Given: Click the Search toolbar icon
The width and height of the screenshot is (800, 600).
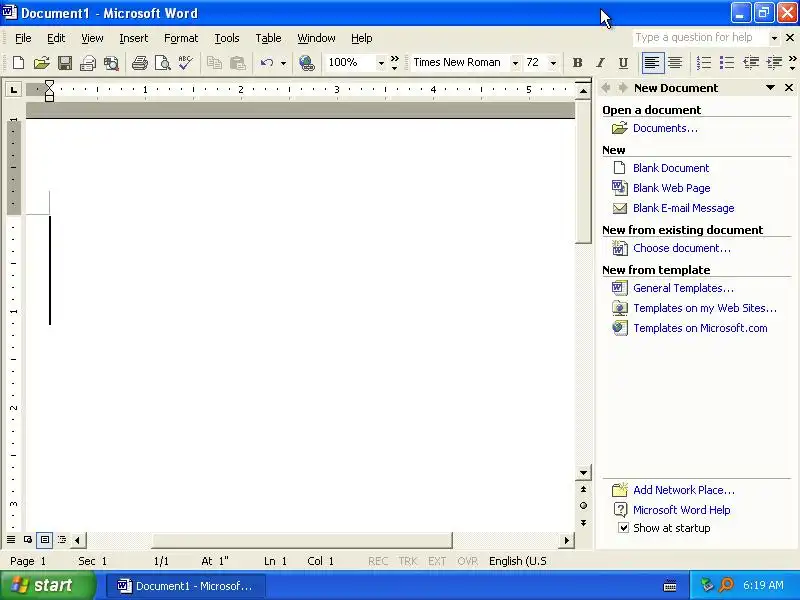Looking at the screenshot, I should [x=111, y=63].
